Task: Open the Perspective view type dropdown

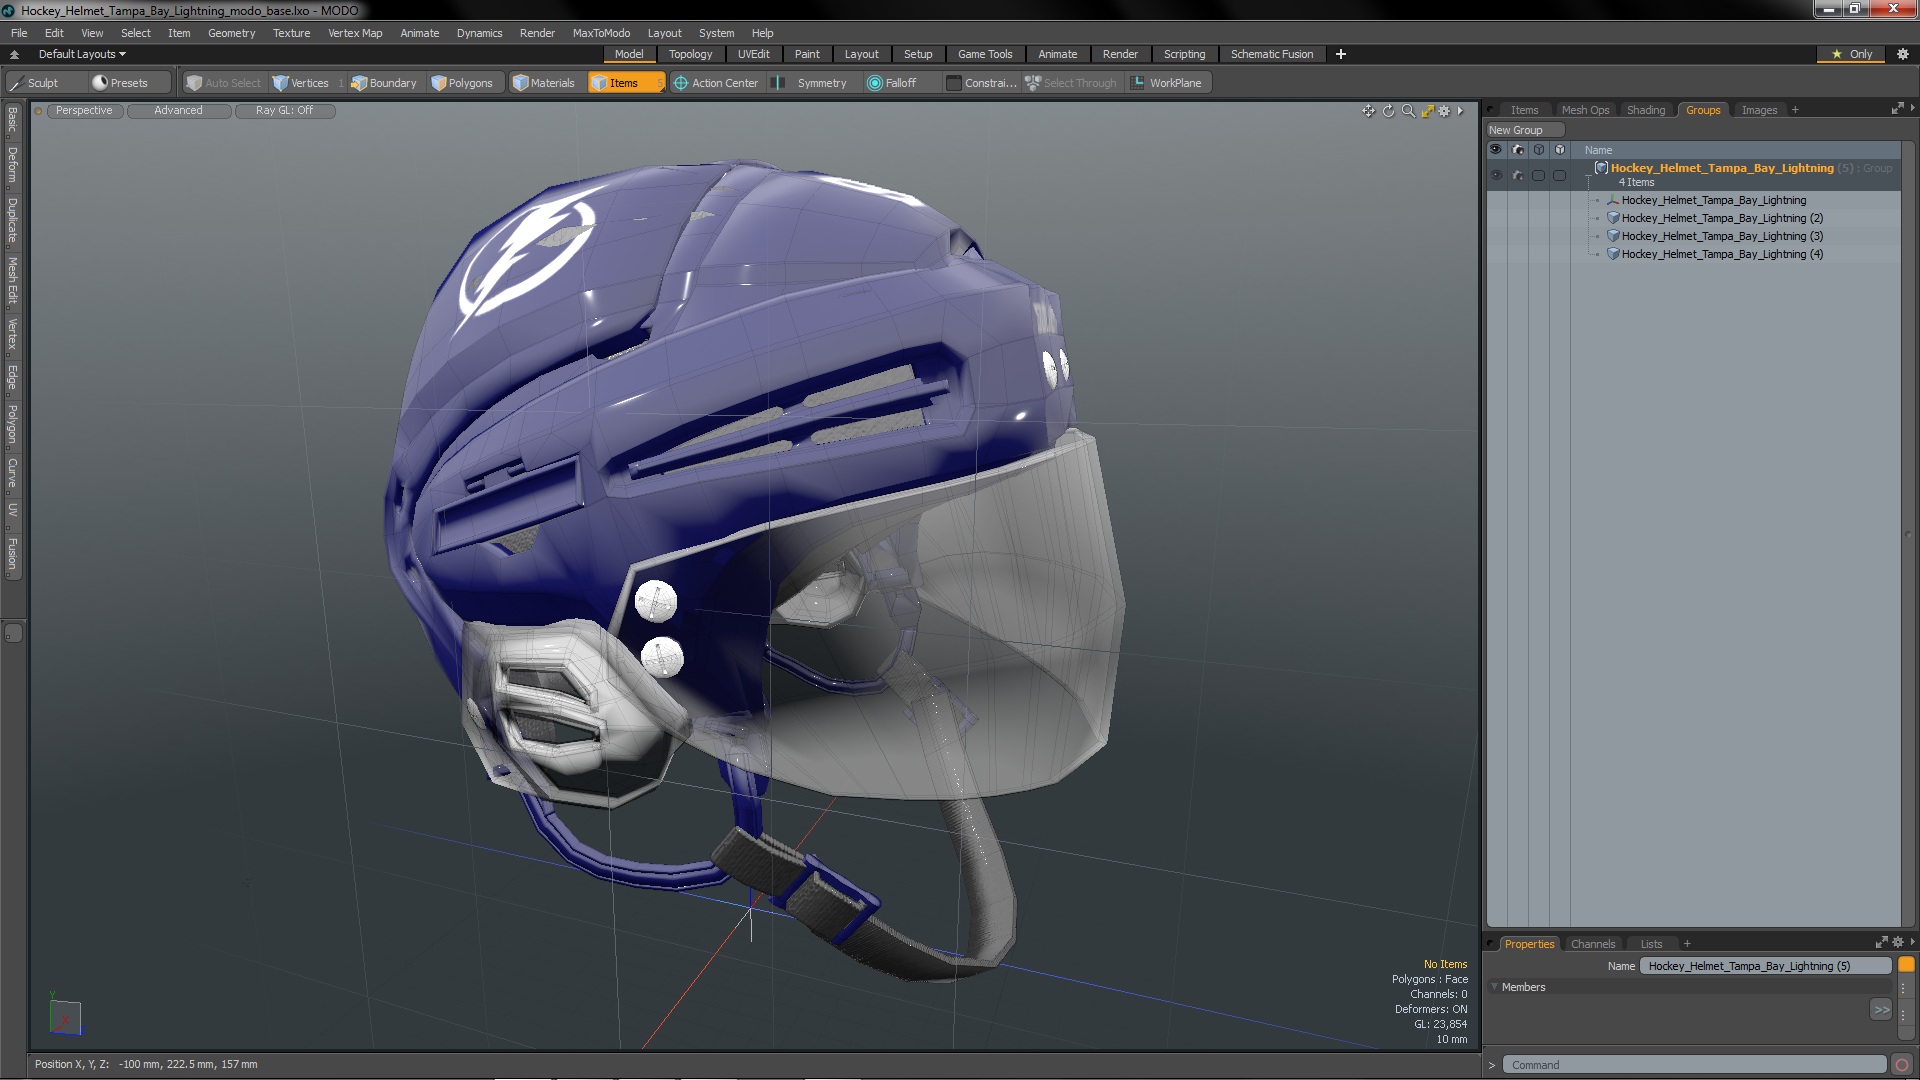Action: (x=84, y=111)
